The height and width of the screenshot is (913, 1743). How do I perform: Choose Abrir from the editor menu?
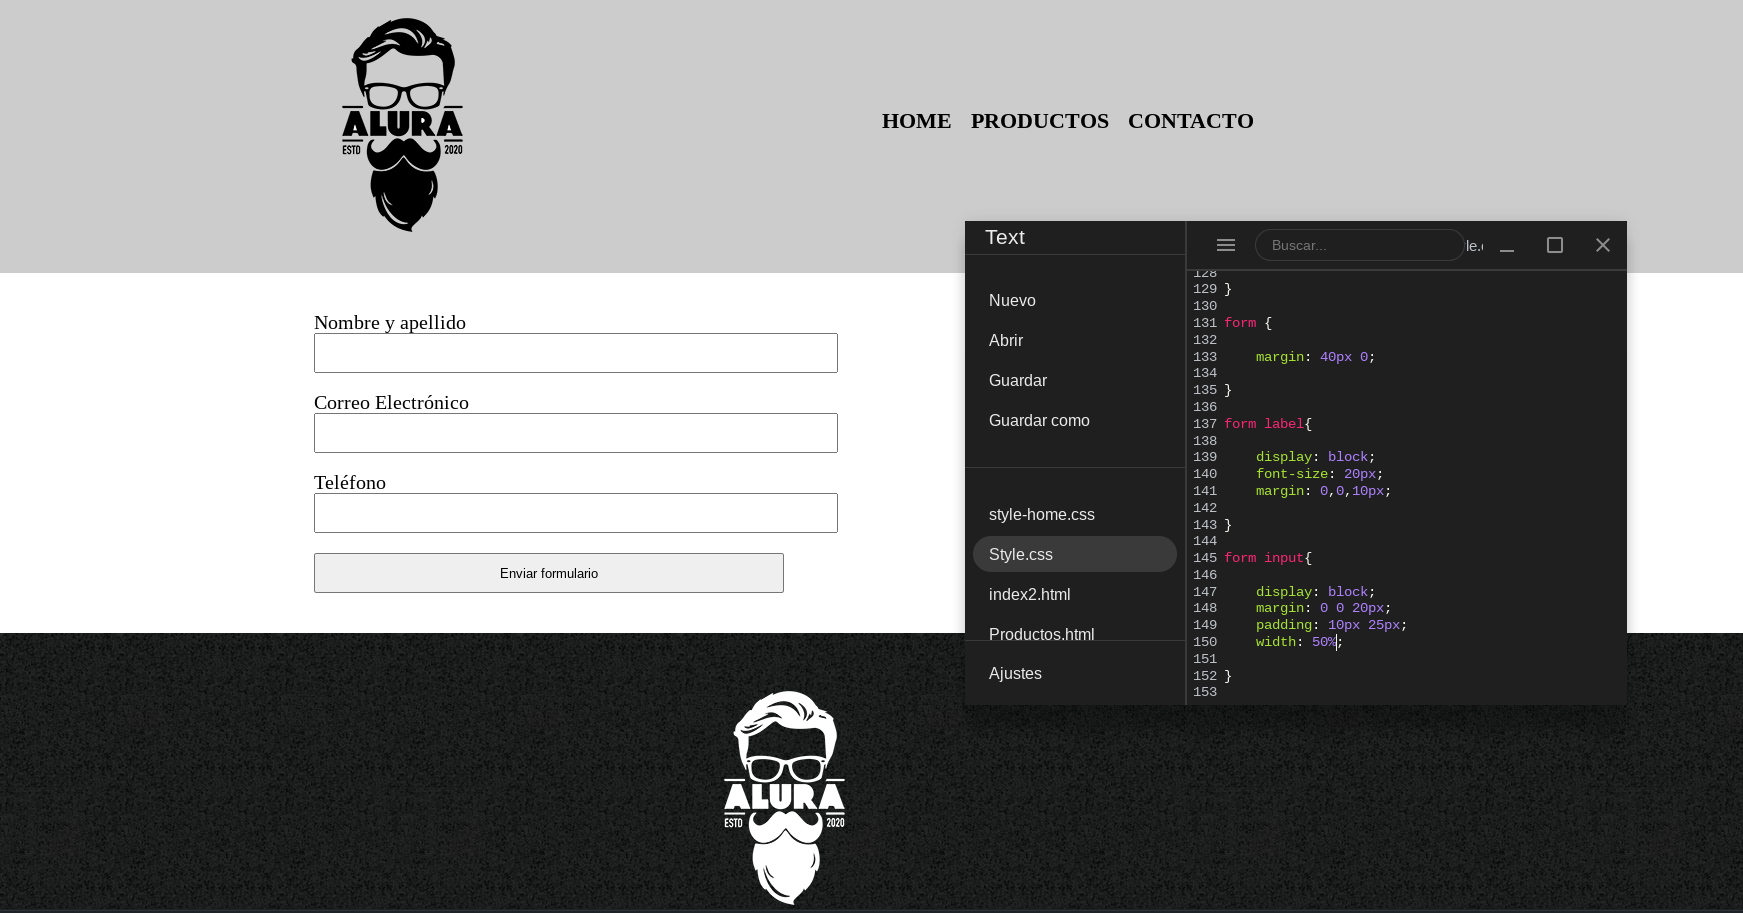tap(1075, 340)
